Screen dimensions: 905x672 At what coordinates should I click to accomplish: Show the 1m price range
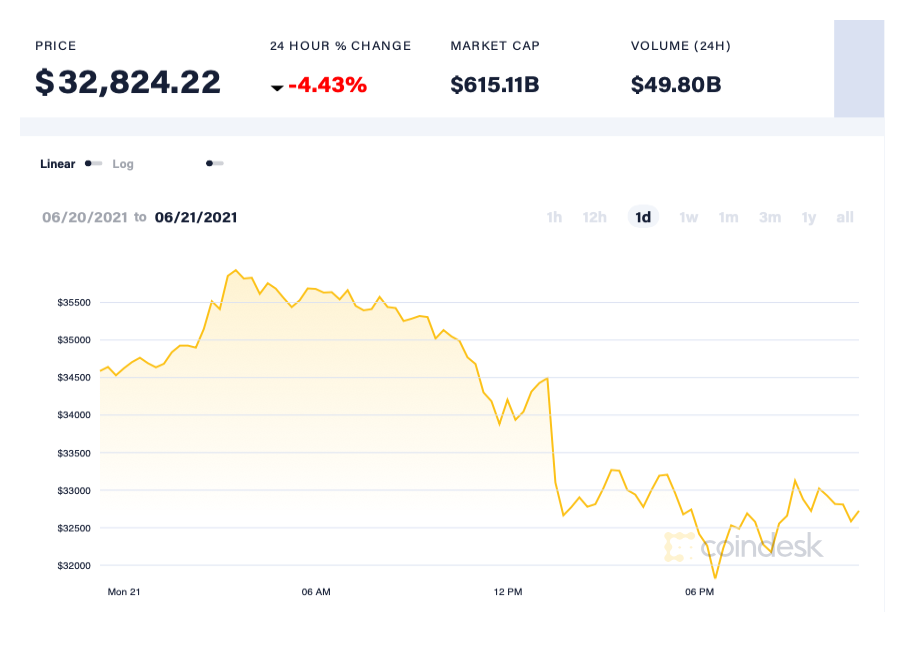click(x=728, y=217)
